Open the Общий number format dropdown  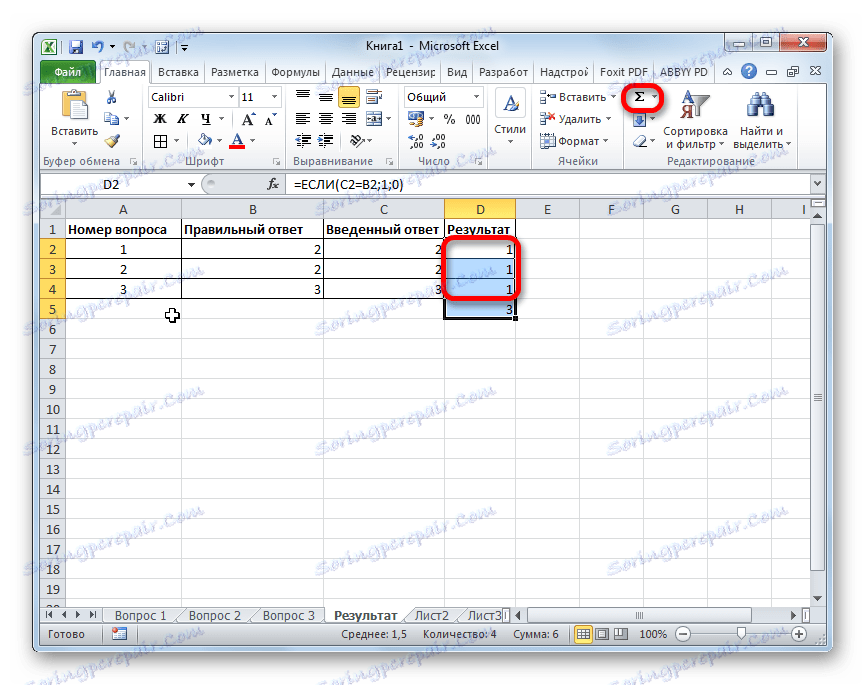tap(476, 97)
